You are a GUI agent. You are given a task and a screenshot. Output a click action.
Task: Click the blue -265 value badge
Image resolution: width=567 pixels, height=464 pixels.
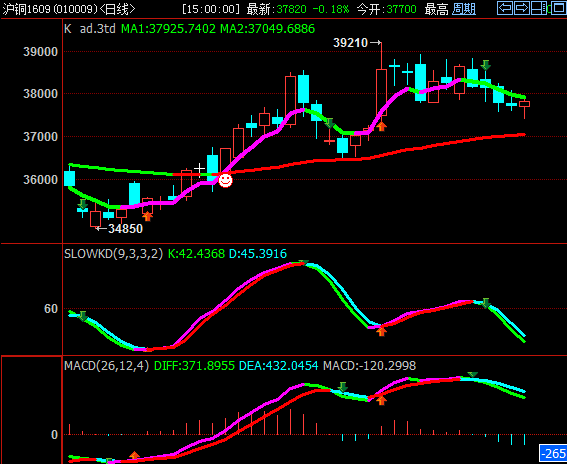553,454
